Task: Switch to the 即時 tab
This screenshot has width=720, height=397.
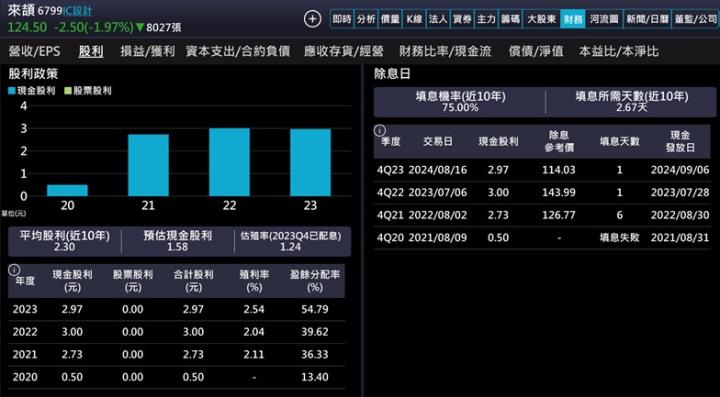Action: point(342,19)
